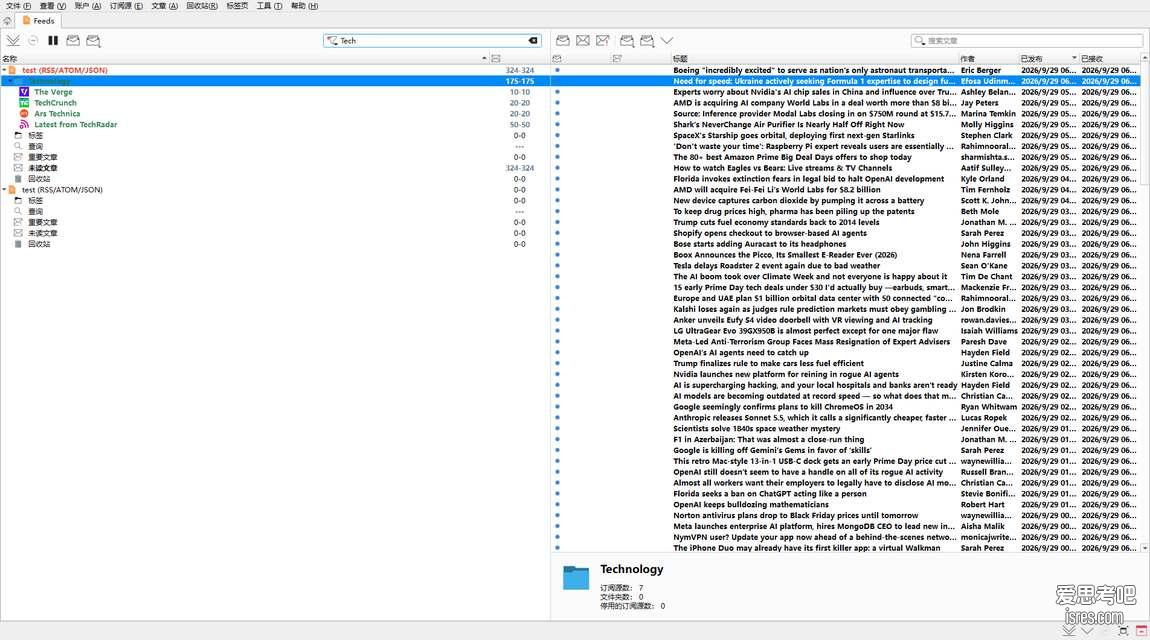Click red icon in status bar corner
The height and width of the screenshot is (640, 1150).
coord(1141,630)
